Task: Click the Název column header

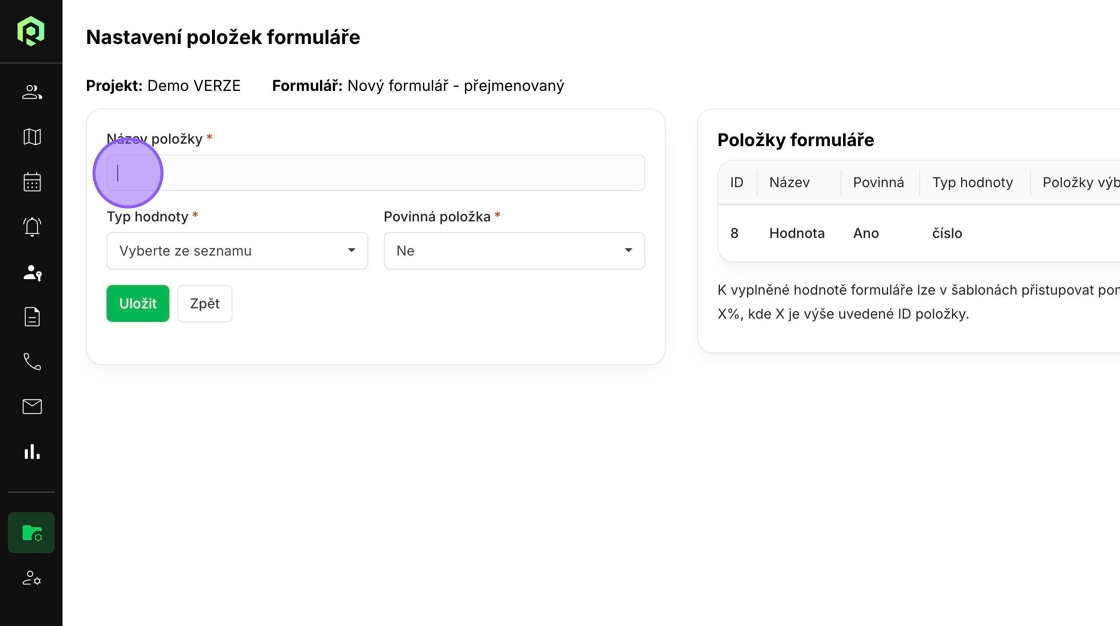Action: [x=789, y=182]
